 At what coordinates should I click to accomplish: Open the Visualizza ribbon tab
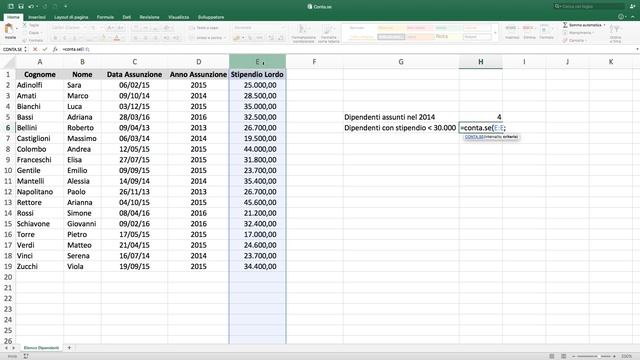coord(178,17)
